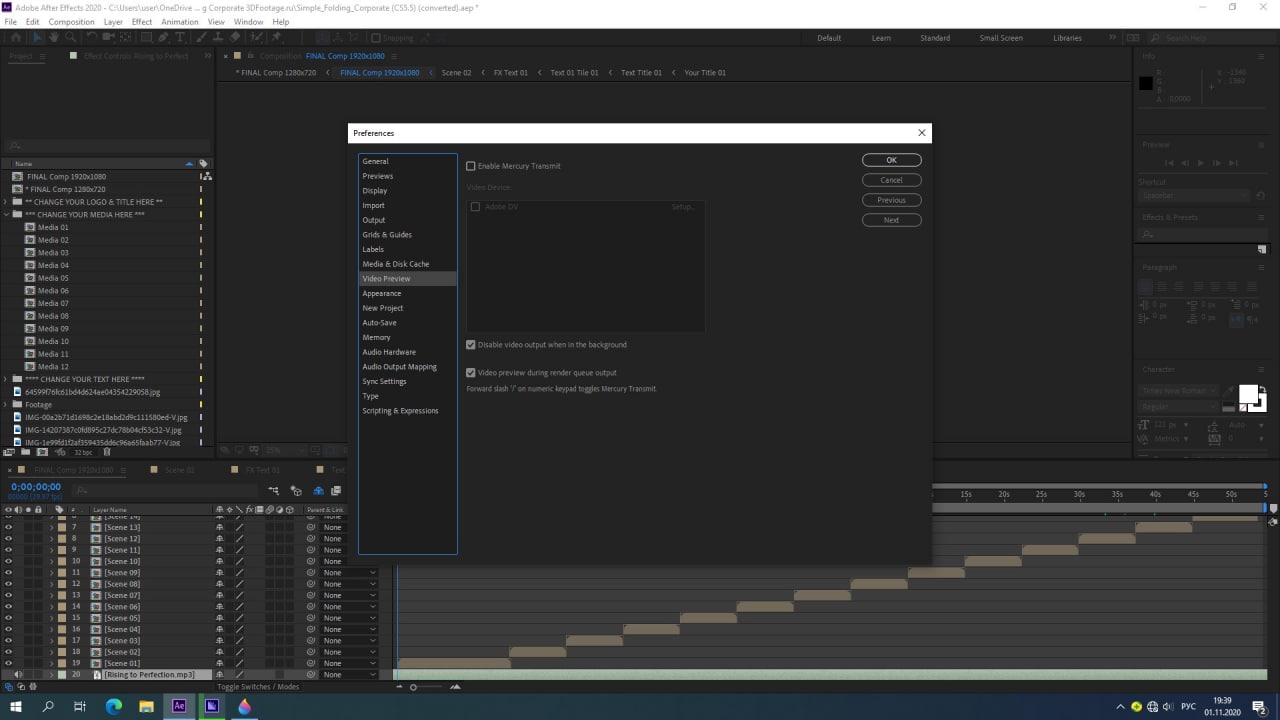
Task: Expand CHANGE YOUR TEXT HERE folder
Action: (6, 380)
